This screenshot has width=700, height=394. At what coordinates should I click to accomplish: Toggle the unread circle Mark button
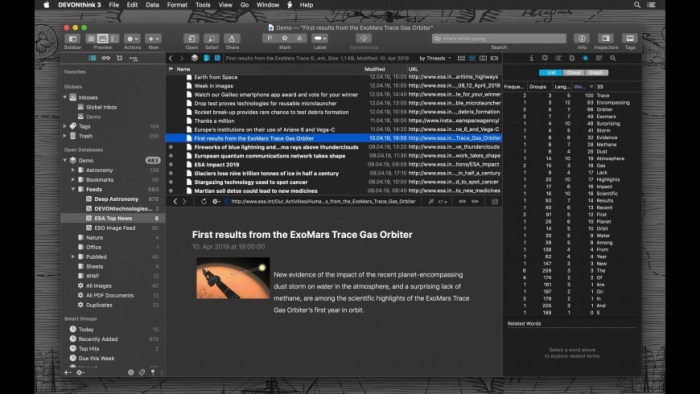tap(284, 38)
